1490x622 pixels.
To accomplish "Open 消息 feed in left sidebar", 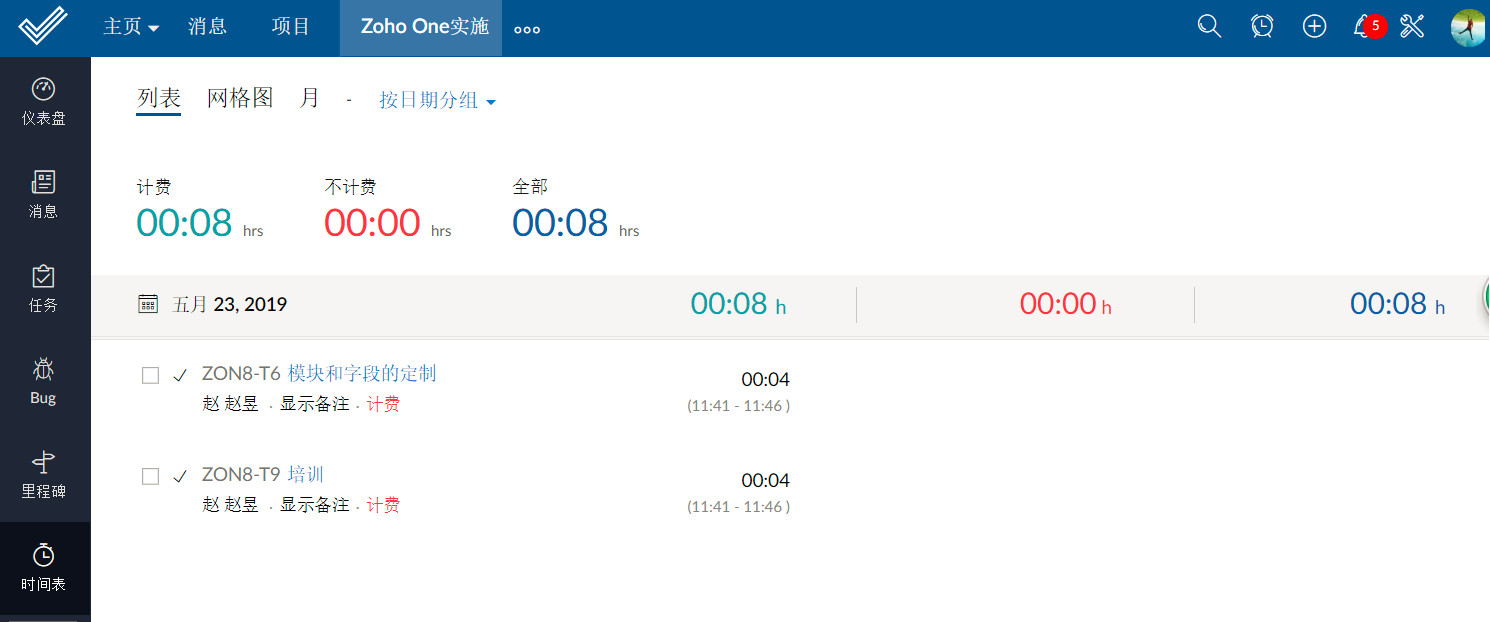I will 44,194.
